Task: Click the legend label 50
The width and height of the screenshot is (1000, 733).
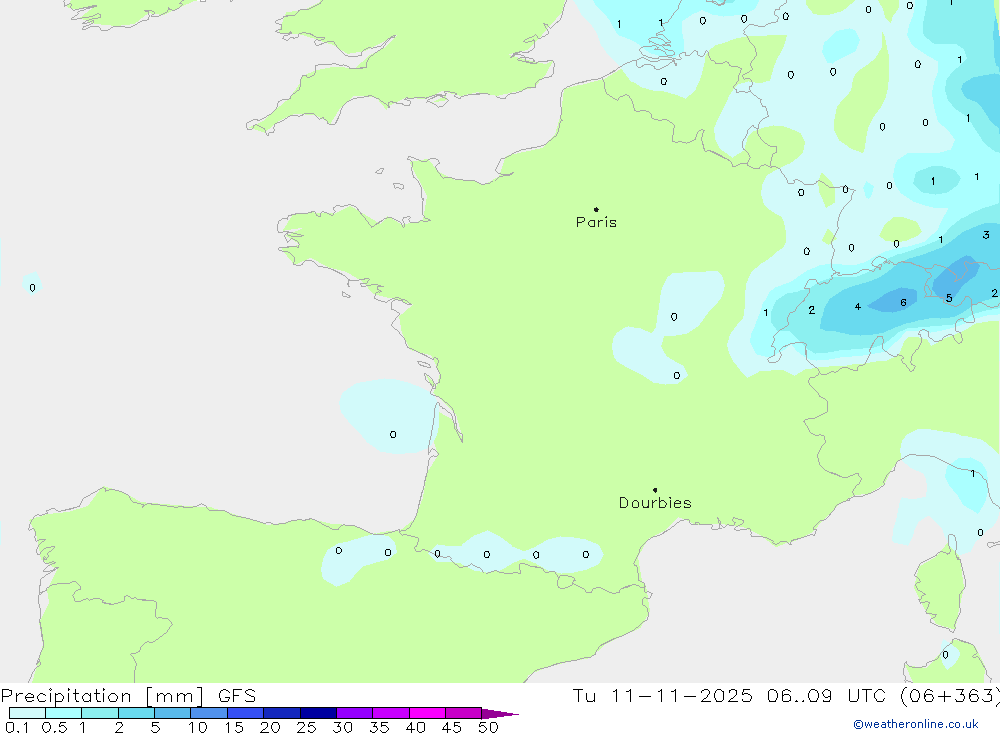Action: click(x=488, y=727)
